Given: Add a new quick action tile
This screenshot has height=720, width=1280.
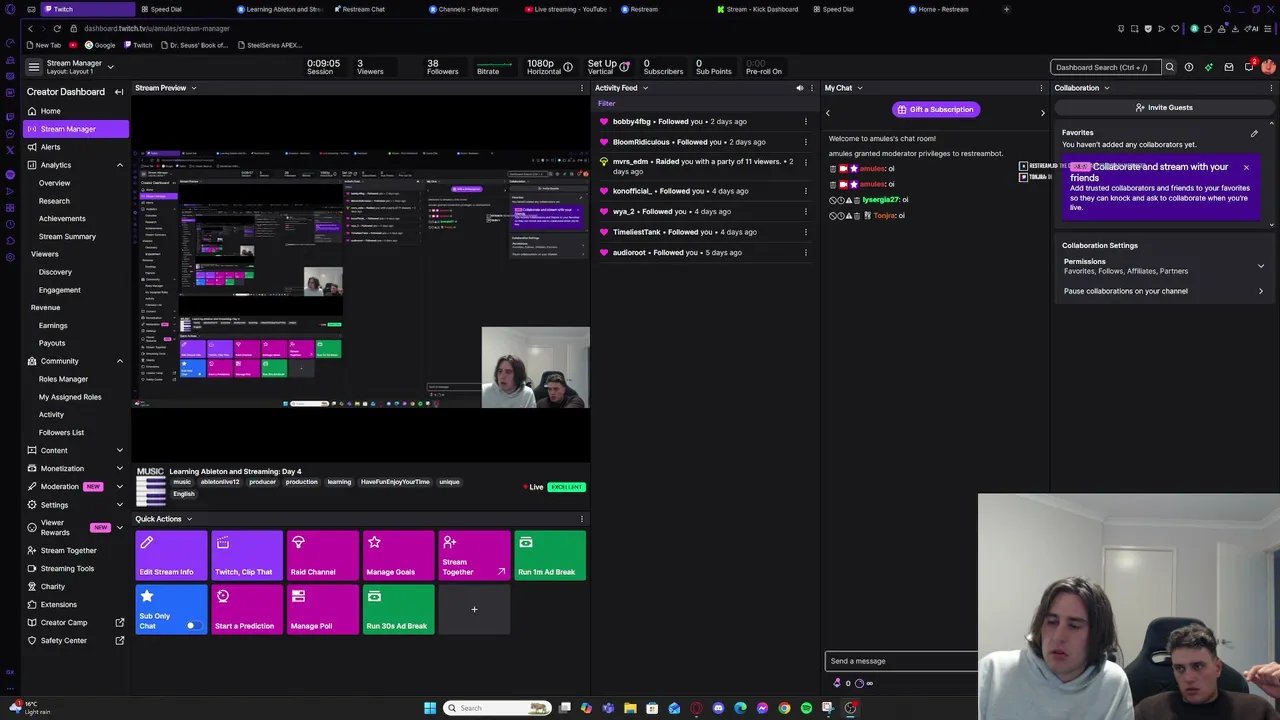Looking at the screenshot, I should coord(474,609).
